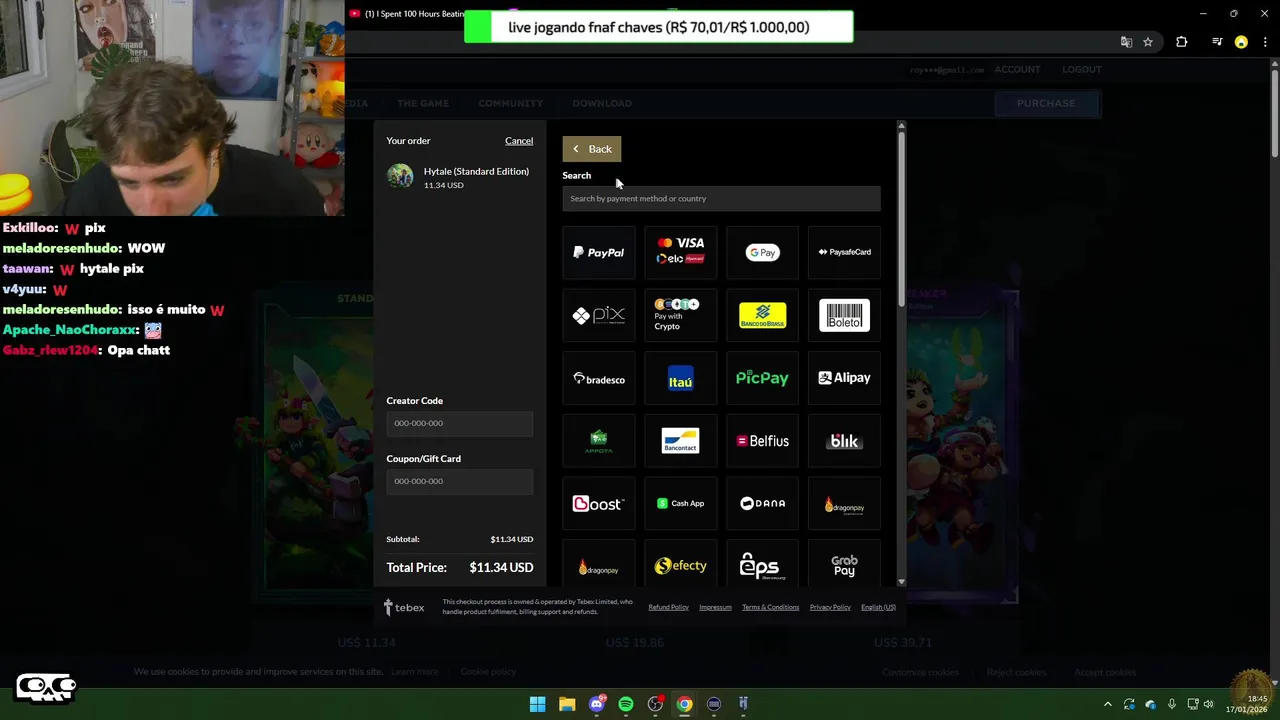
Task: Open ACCOUNT in site header
Action: pyautogui.click(x=1017, y=69)
